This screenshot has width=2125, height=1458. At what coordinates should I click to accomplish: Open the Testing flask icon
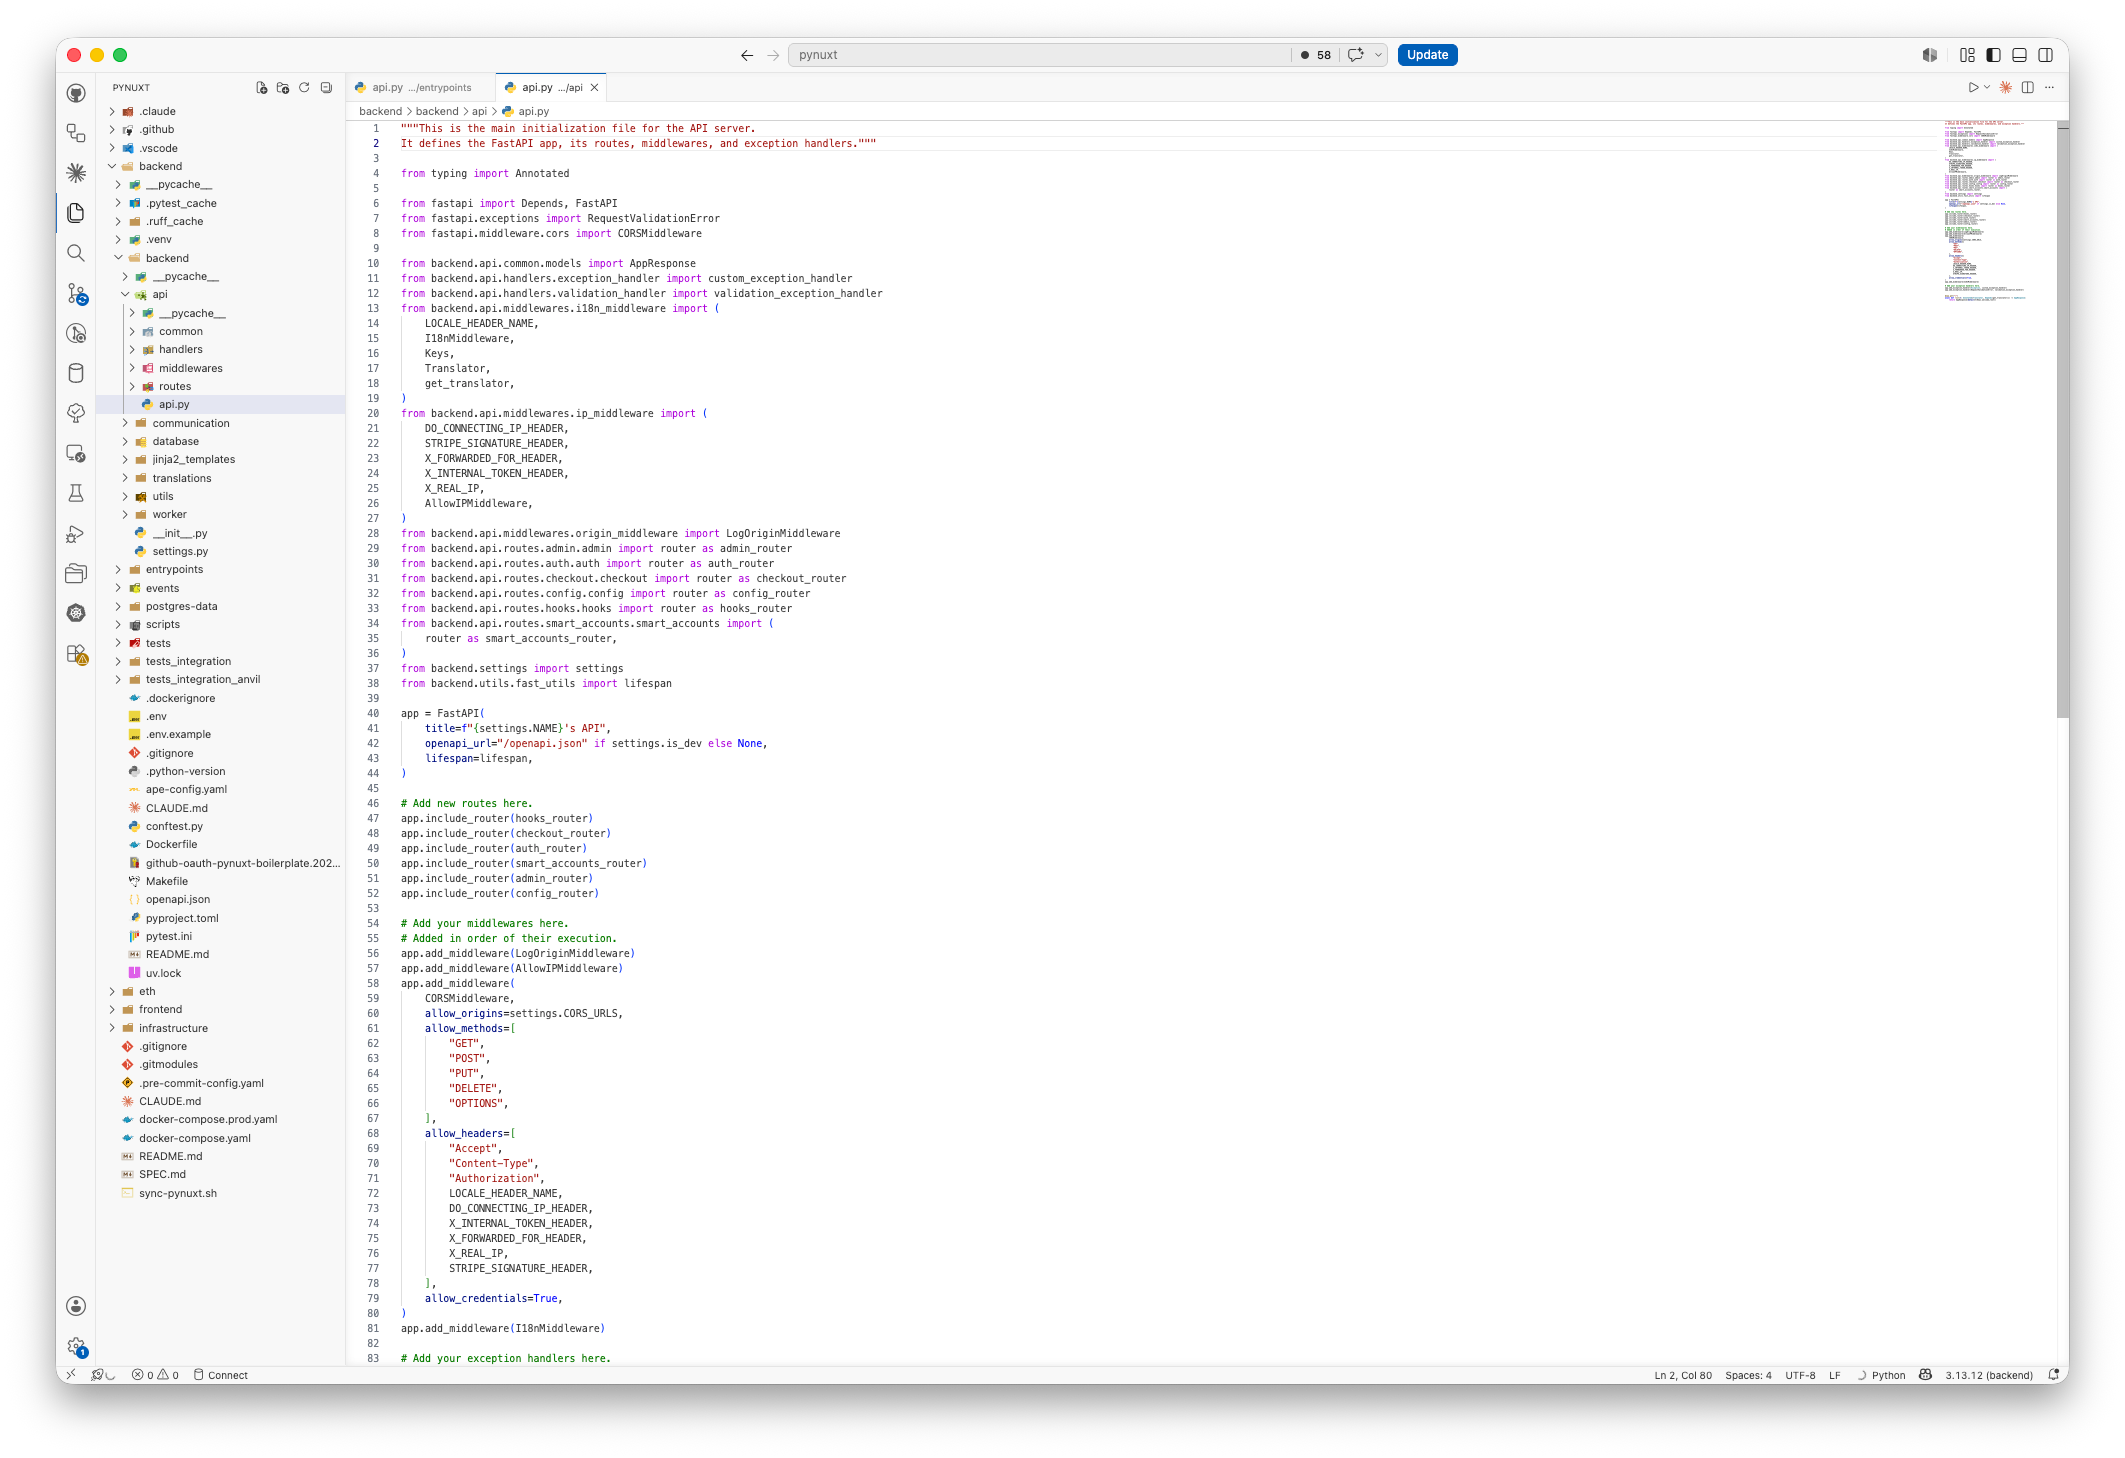point(76,493)
